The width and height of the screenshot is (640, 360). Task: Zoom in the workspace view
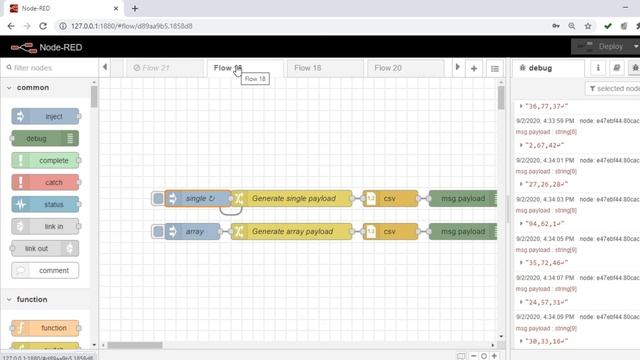[494, 356]
